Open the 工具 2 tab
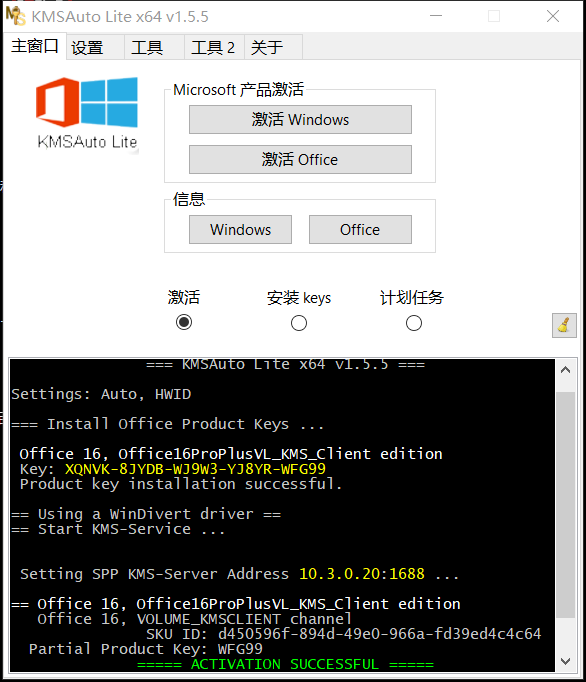The width and height of the screenshot is (586, 682). [x=214, y=47]
